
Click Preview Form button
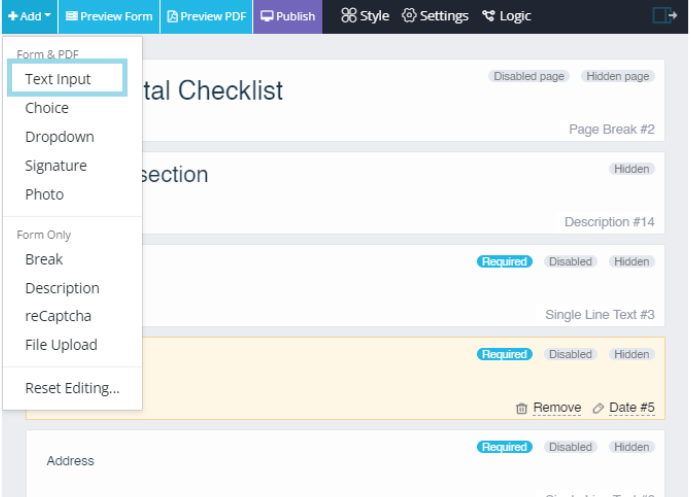click(x=108, y=16)
